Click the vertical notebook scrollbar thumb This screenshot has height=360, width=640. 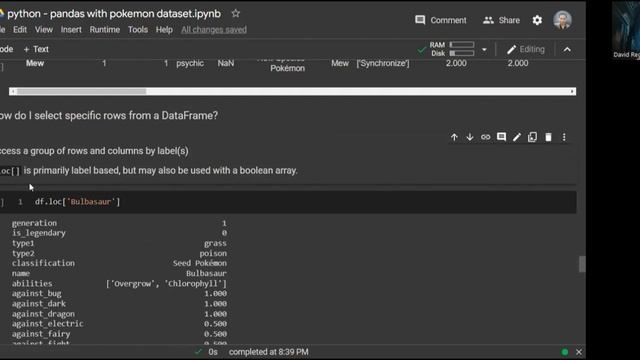(x=582, y=264)
